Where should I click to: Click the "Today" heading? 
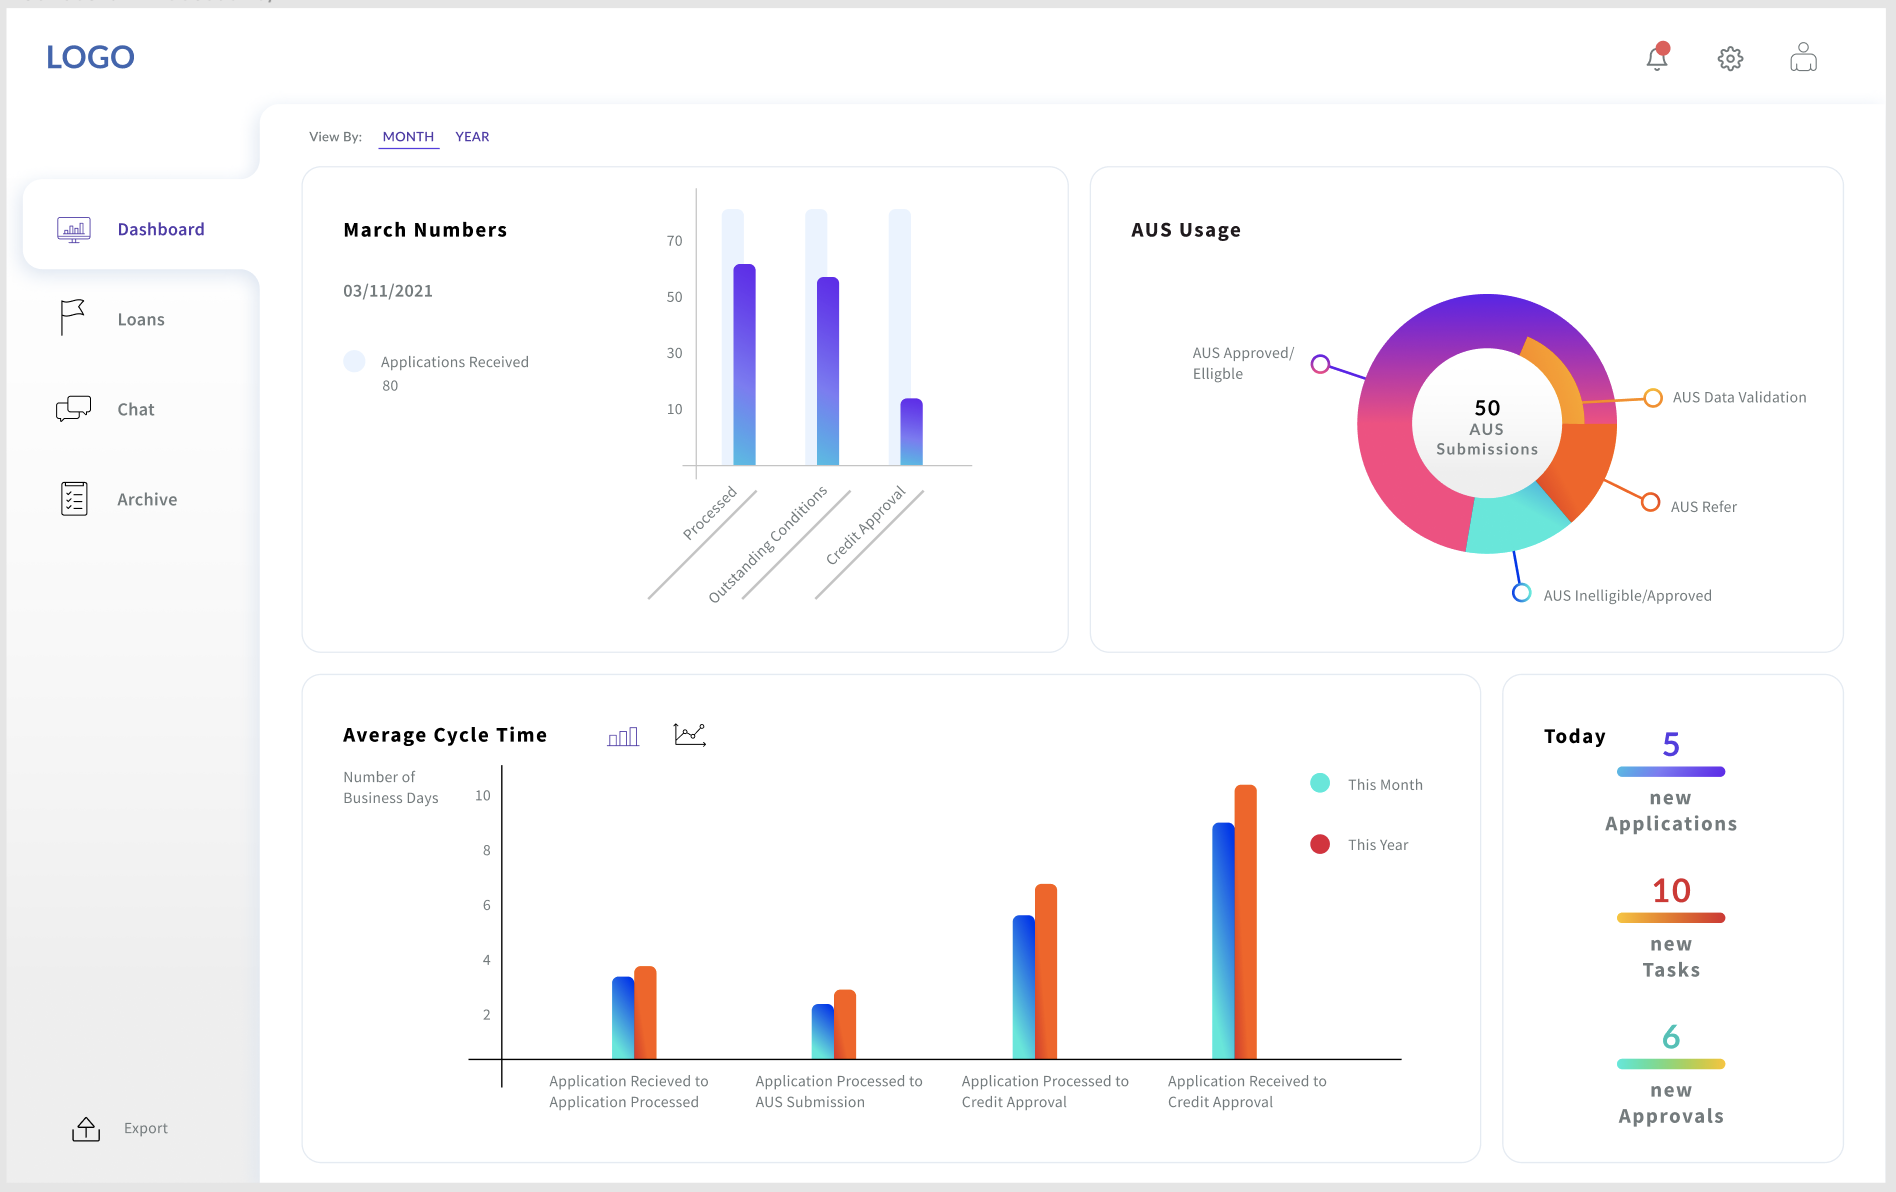[x=1575, y=737]
